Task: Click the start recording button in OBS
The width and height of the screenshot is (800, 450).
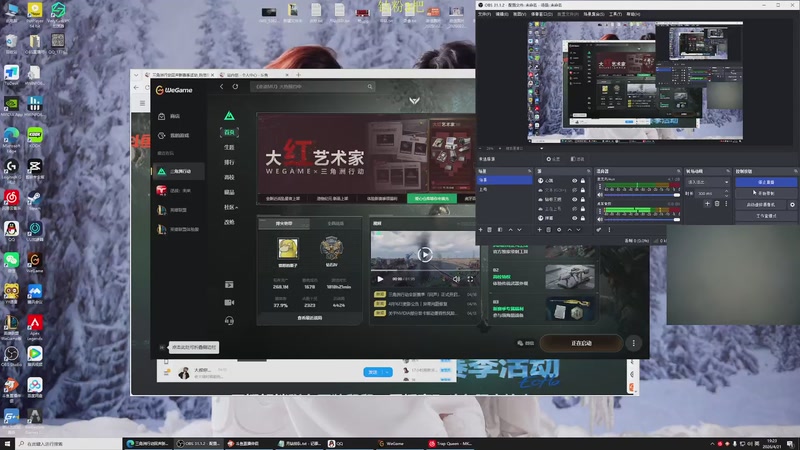Action: coord(766,193)
